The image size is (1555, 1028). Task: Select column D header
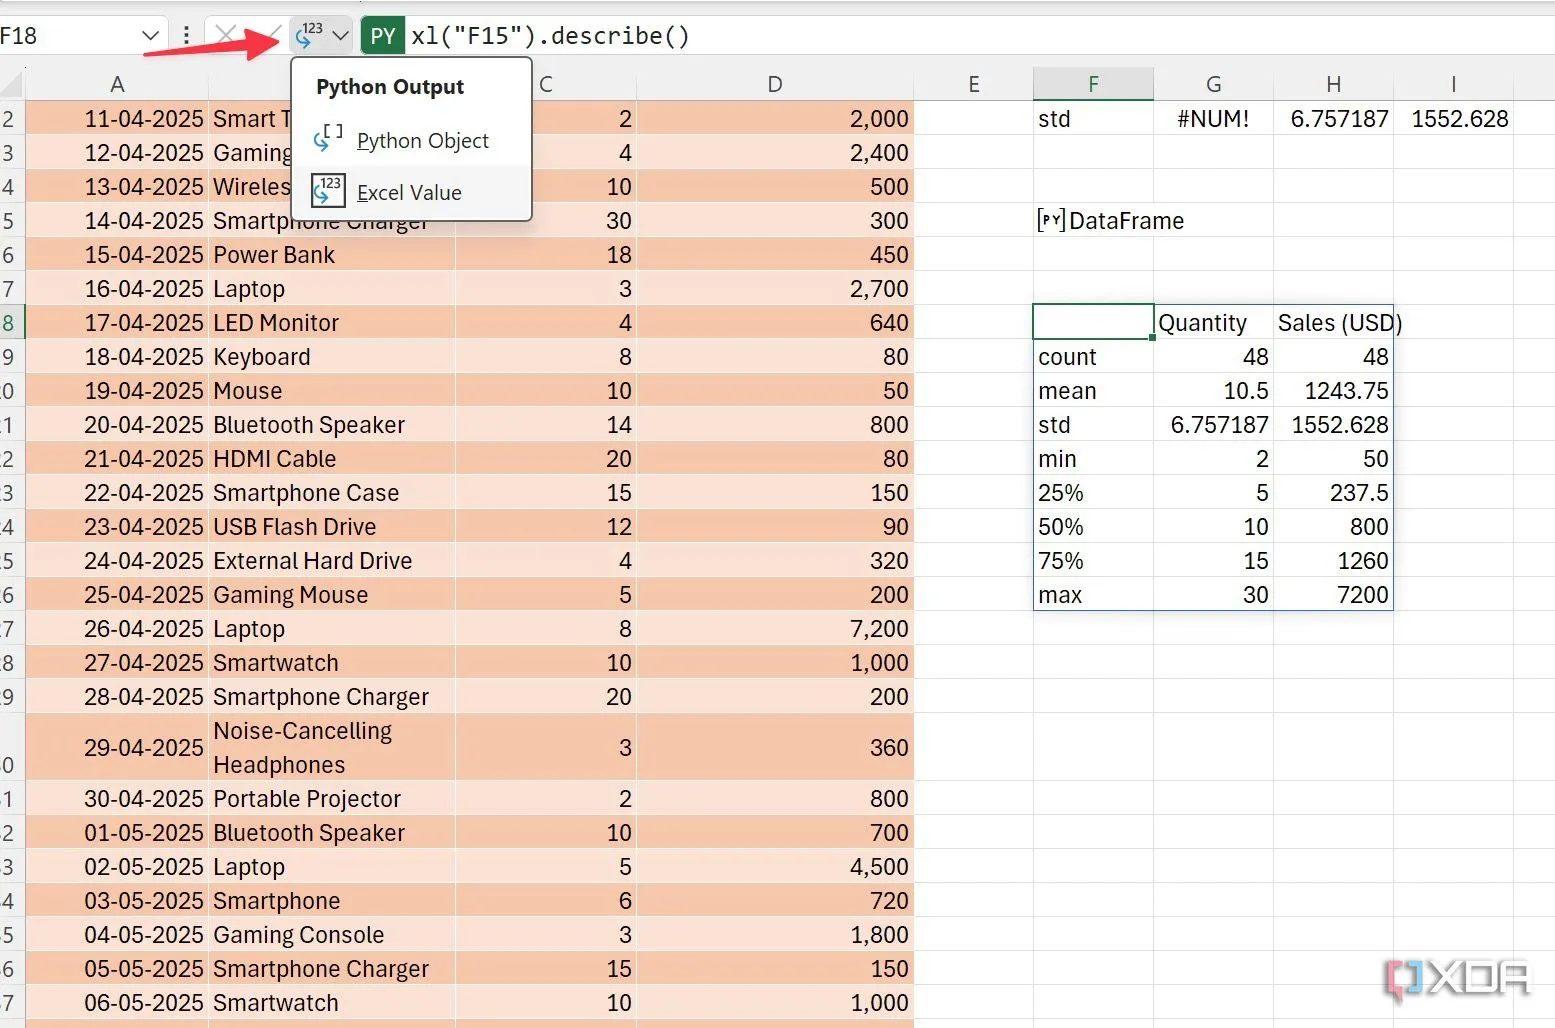(x=775, y=84)
